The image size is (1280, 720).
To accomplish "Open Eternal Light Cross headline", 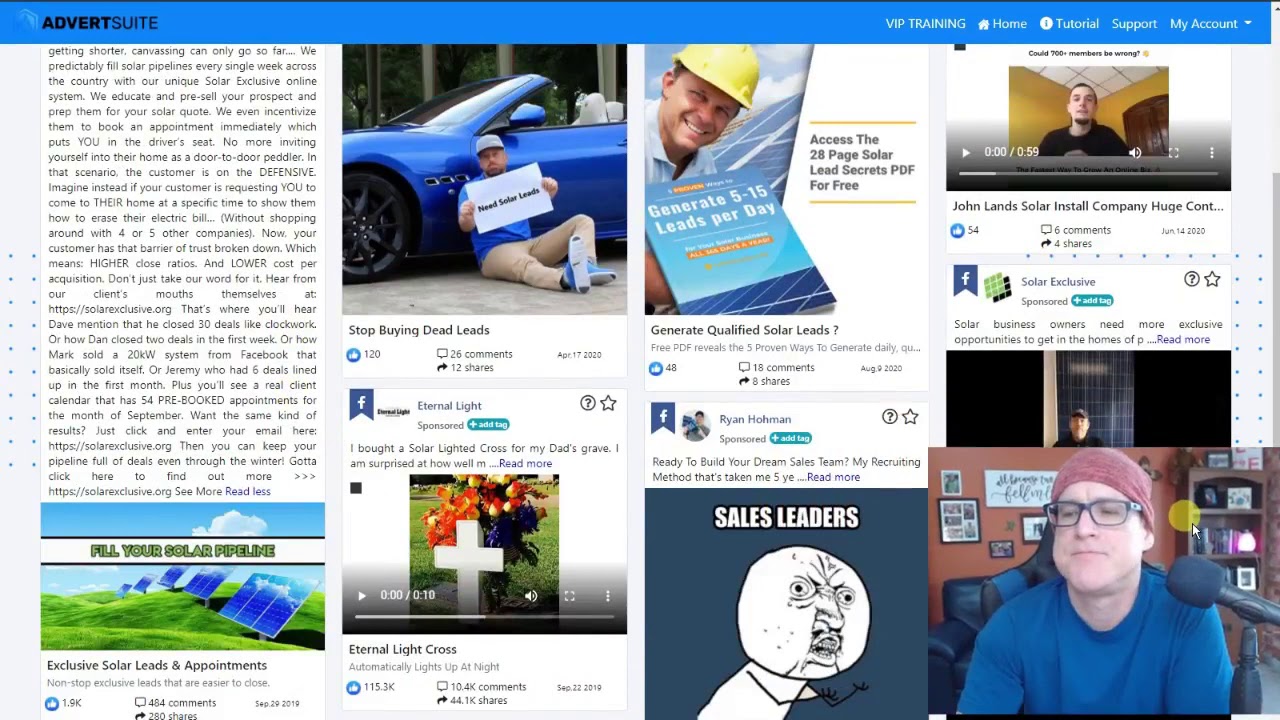I will pos(402,650).
